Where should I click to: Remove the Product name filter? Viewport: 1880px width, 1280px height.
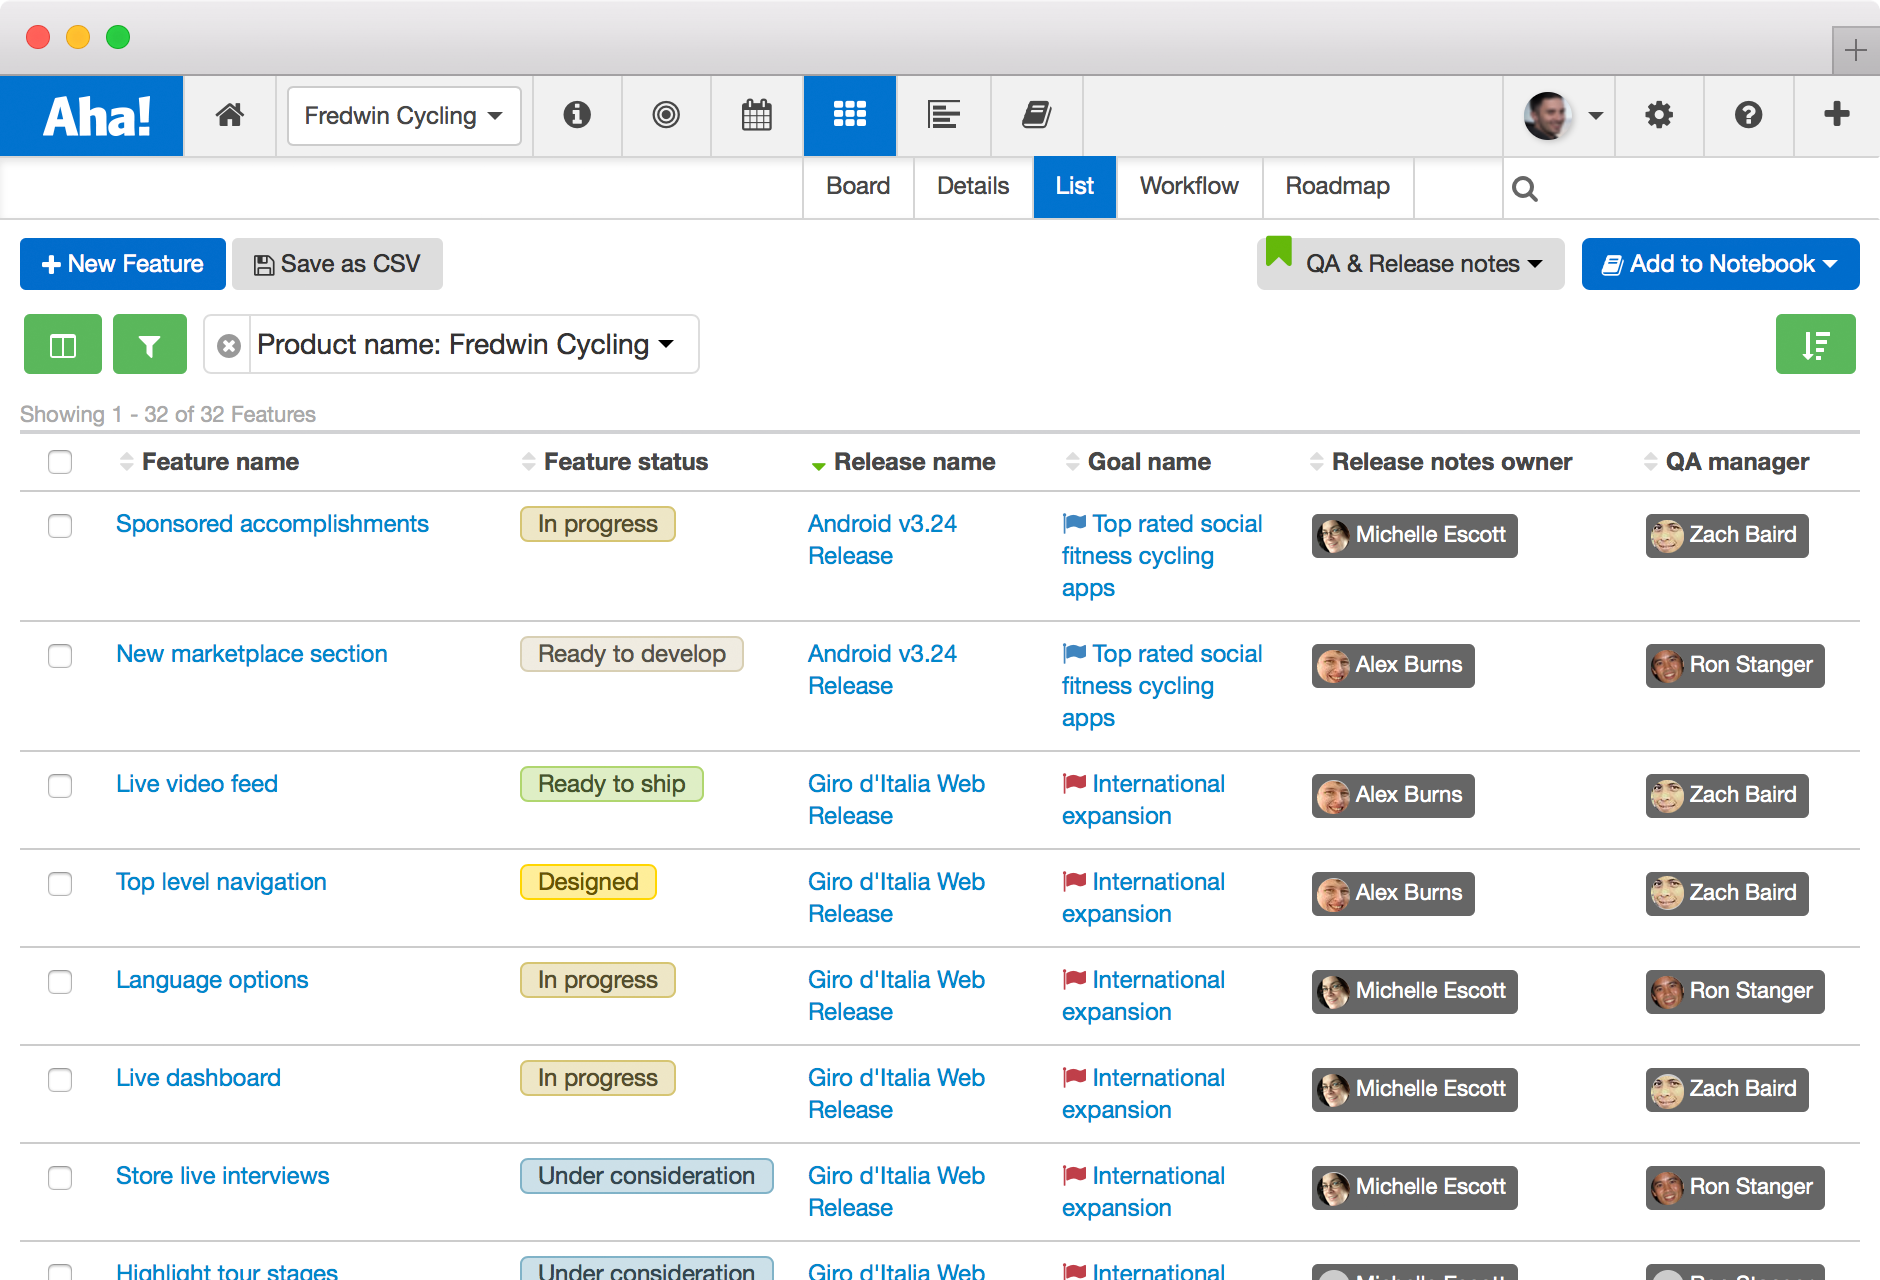click(229, 345)
